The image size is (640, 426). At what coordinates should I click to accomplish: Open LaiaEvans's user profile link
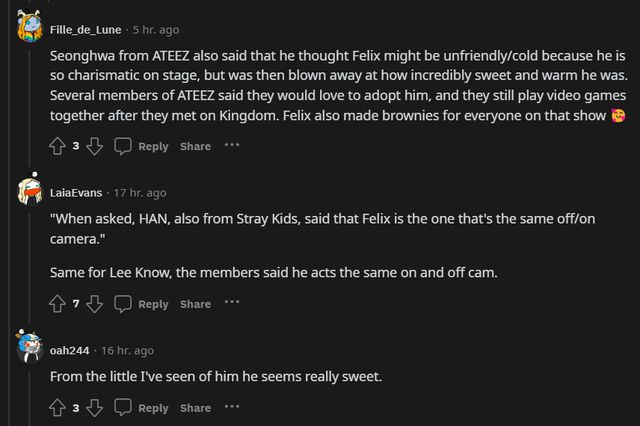coord(76,193)
